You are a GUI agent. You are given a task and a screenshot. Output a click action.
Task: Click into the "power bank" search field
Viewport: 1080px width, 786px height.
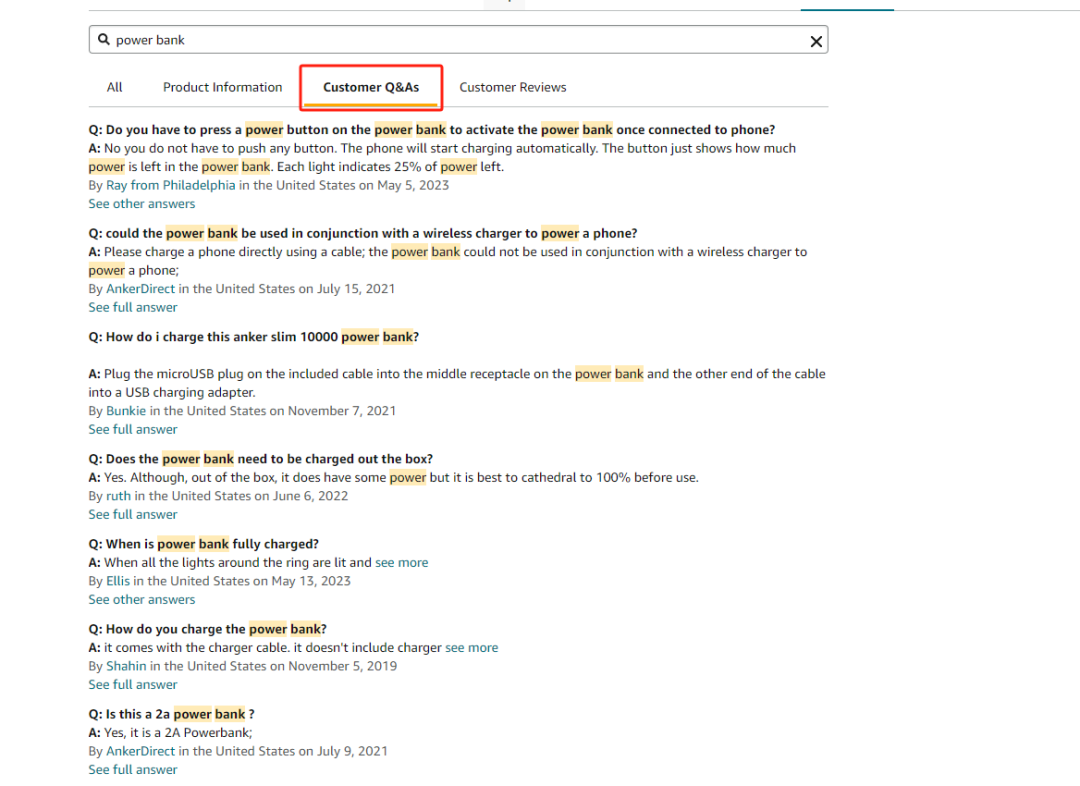pyautogui.click(x=450, y=40)
